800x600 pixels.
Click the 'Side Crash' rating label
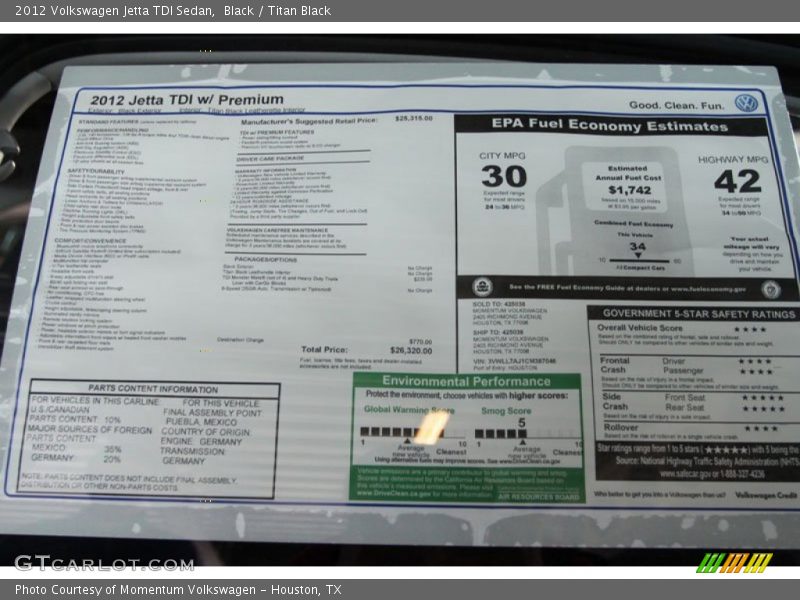[616, 402]
